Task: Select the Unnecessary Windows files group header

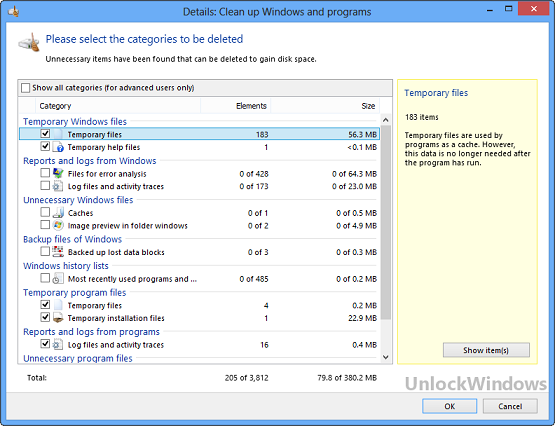Action: click(78, 200)
